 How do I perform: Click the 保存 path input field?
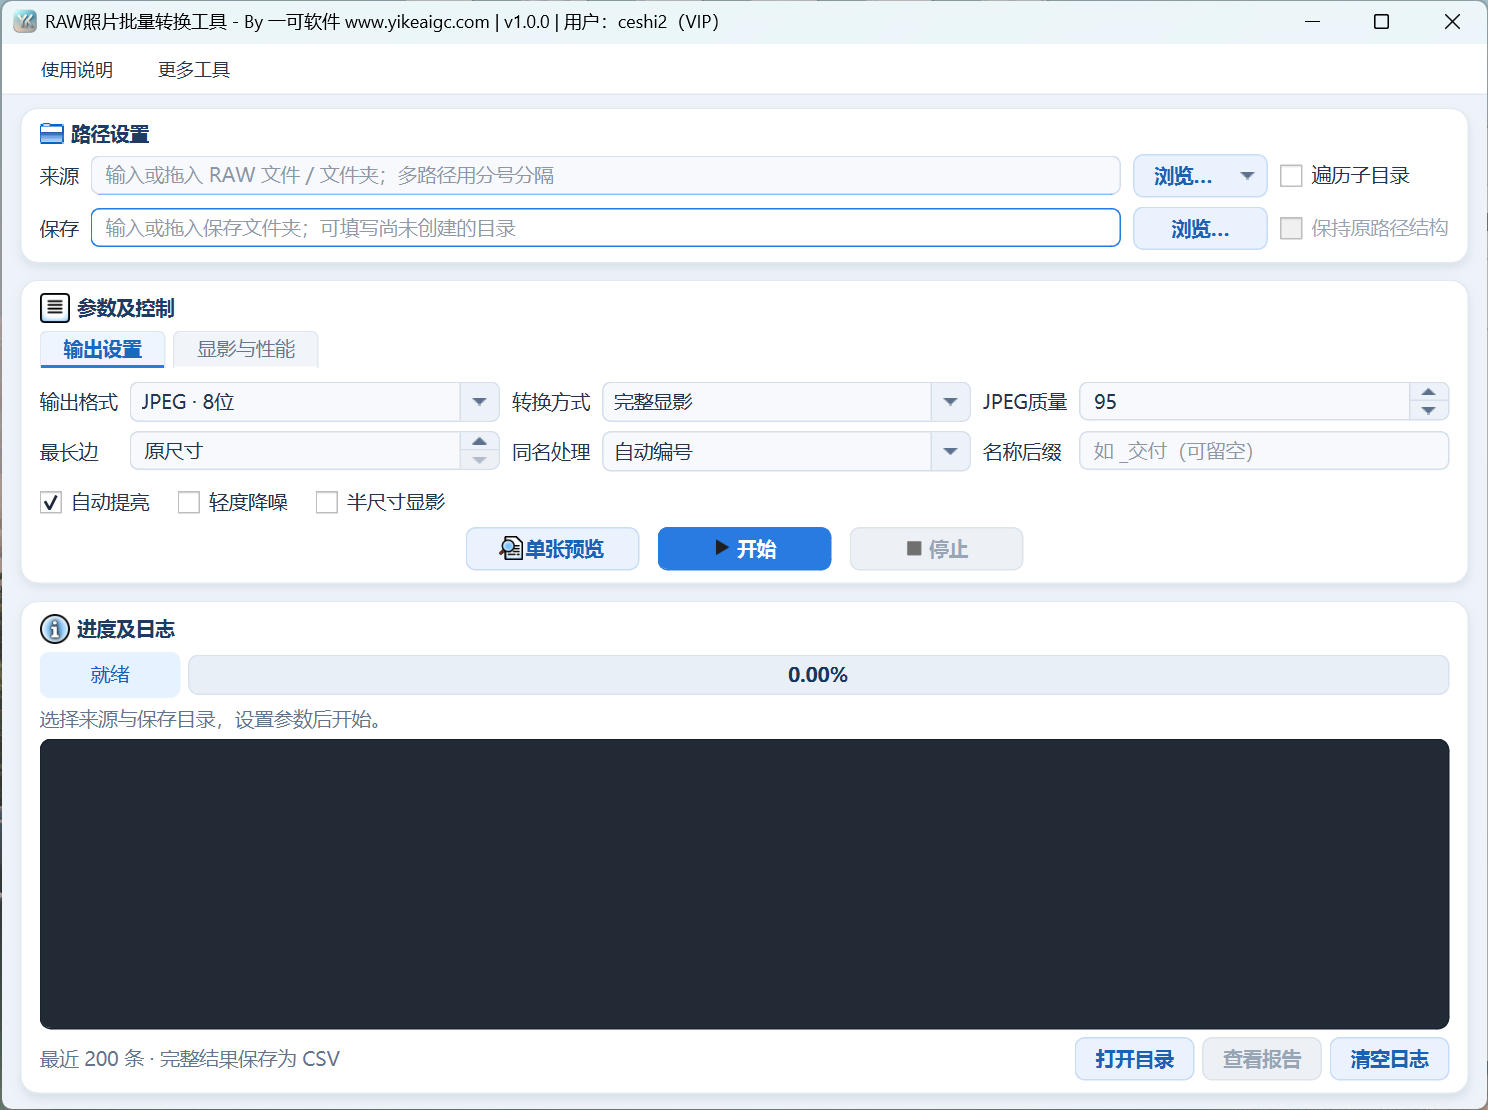[x=605, y=228]
